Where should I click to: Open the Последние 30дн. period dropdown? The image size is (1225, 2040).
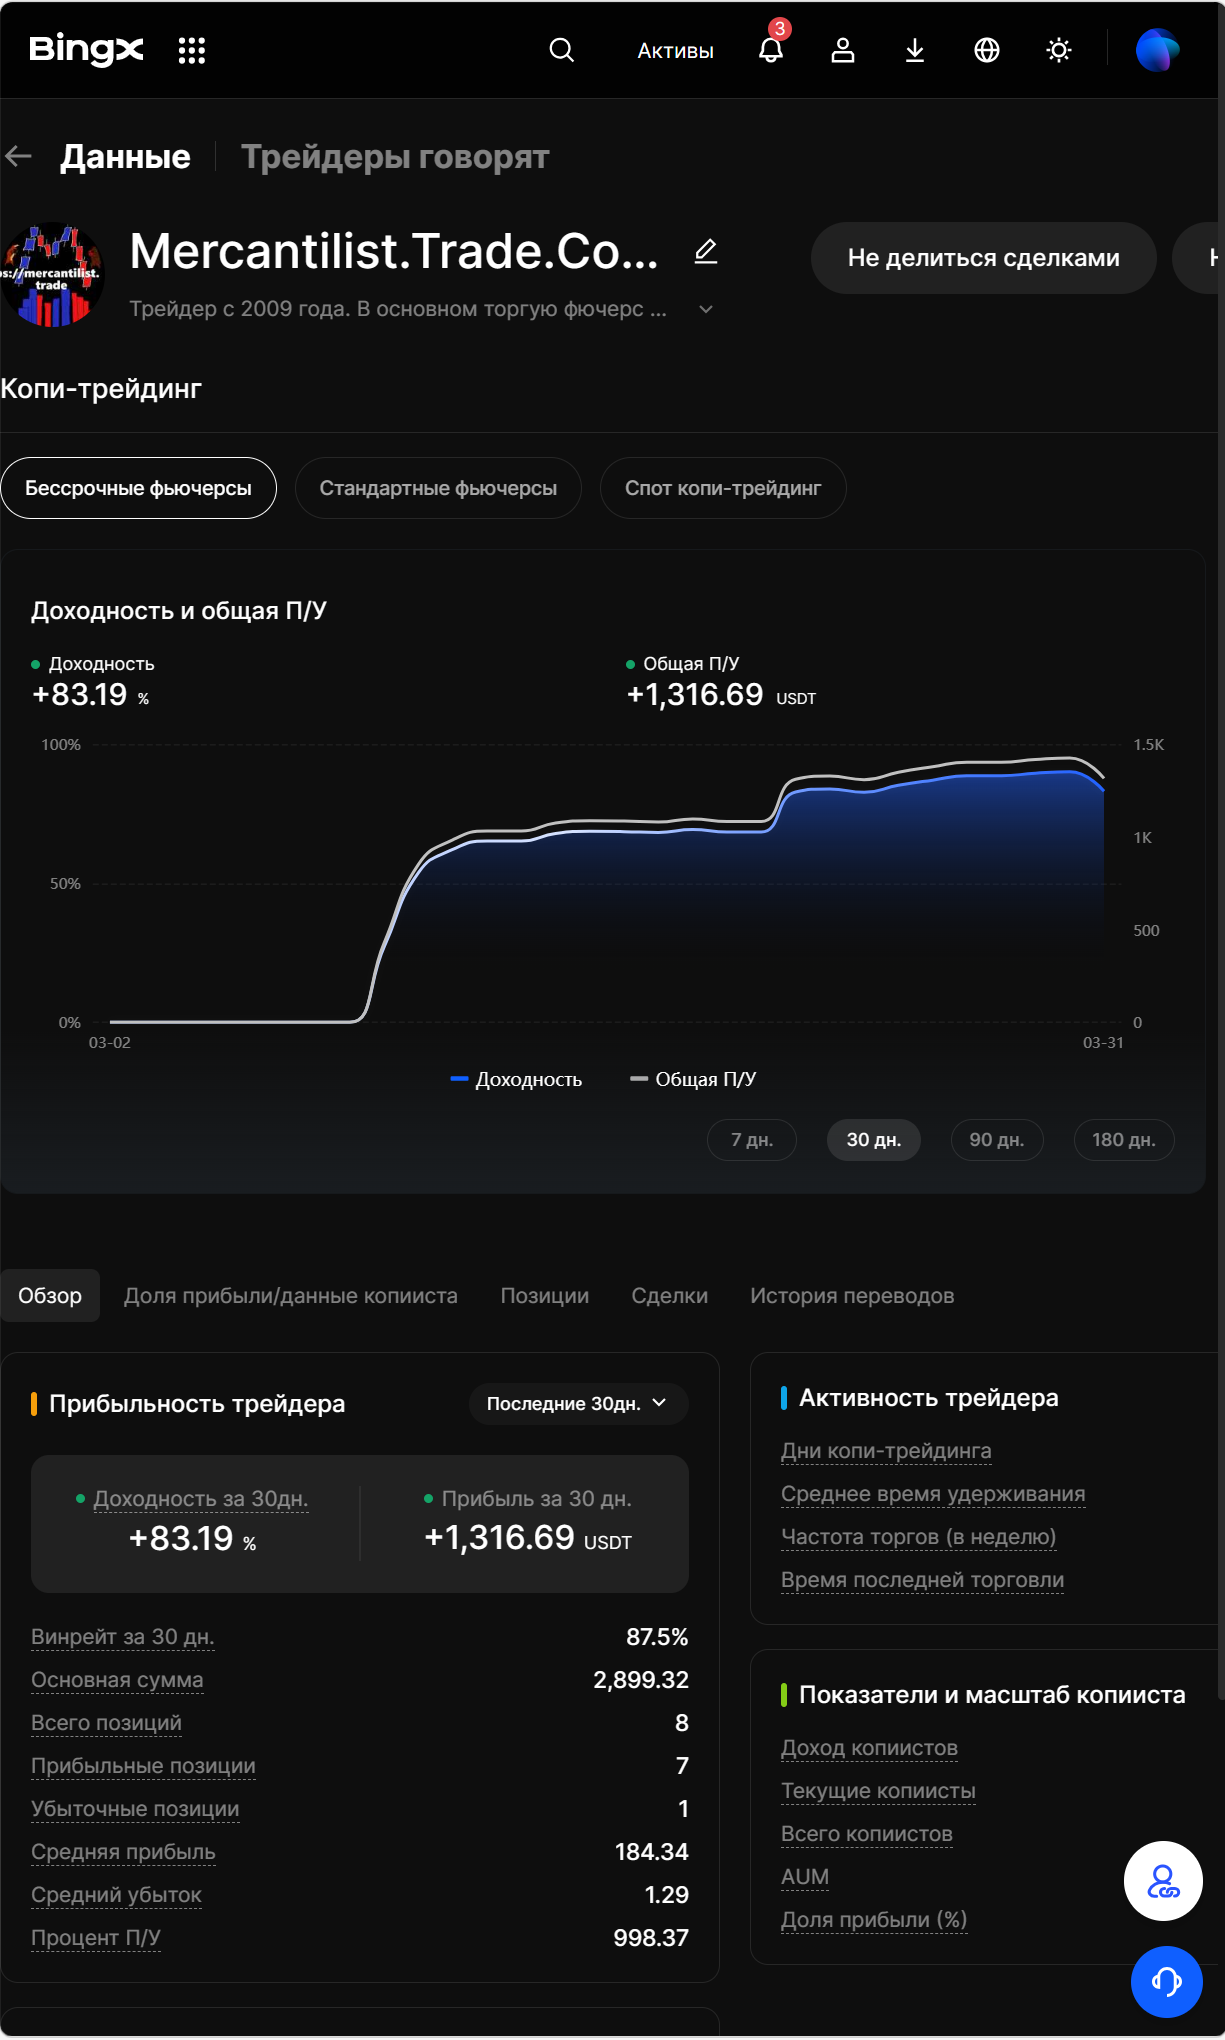(577, 1403)
